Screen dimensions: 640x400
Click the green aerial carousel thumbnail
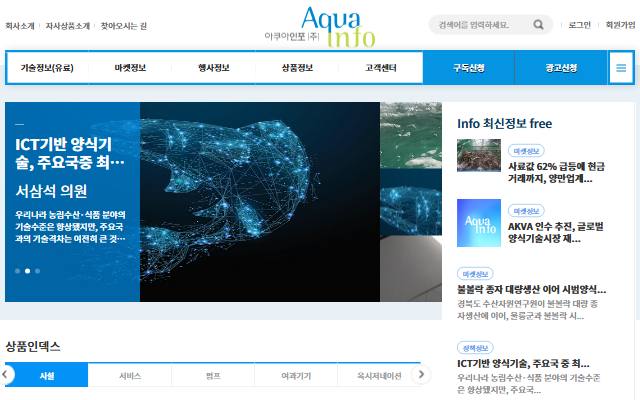(411, 135)
